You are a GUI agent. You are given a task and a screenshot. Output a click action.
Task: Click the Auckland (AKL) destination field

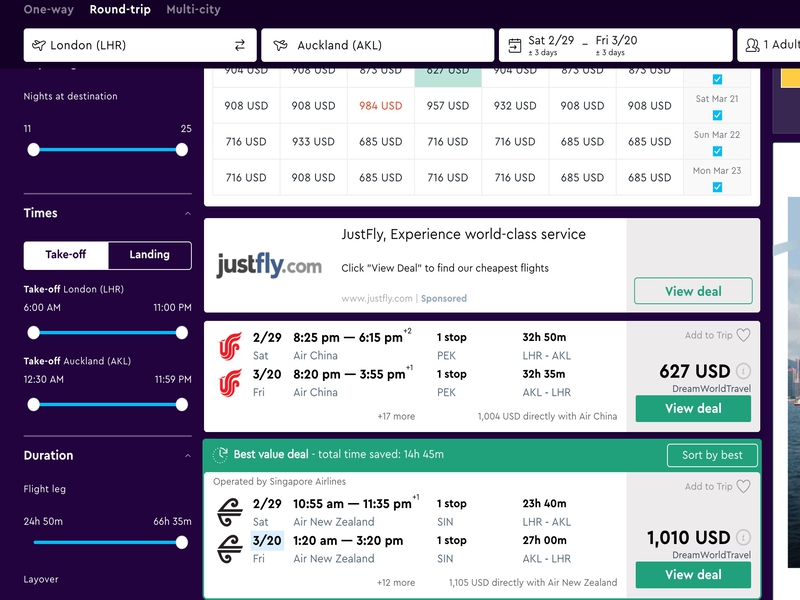click(378, 45)
